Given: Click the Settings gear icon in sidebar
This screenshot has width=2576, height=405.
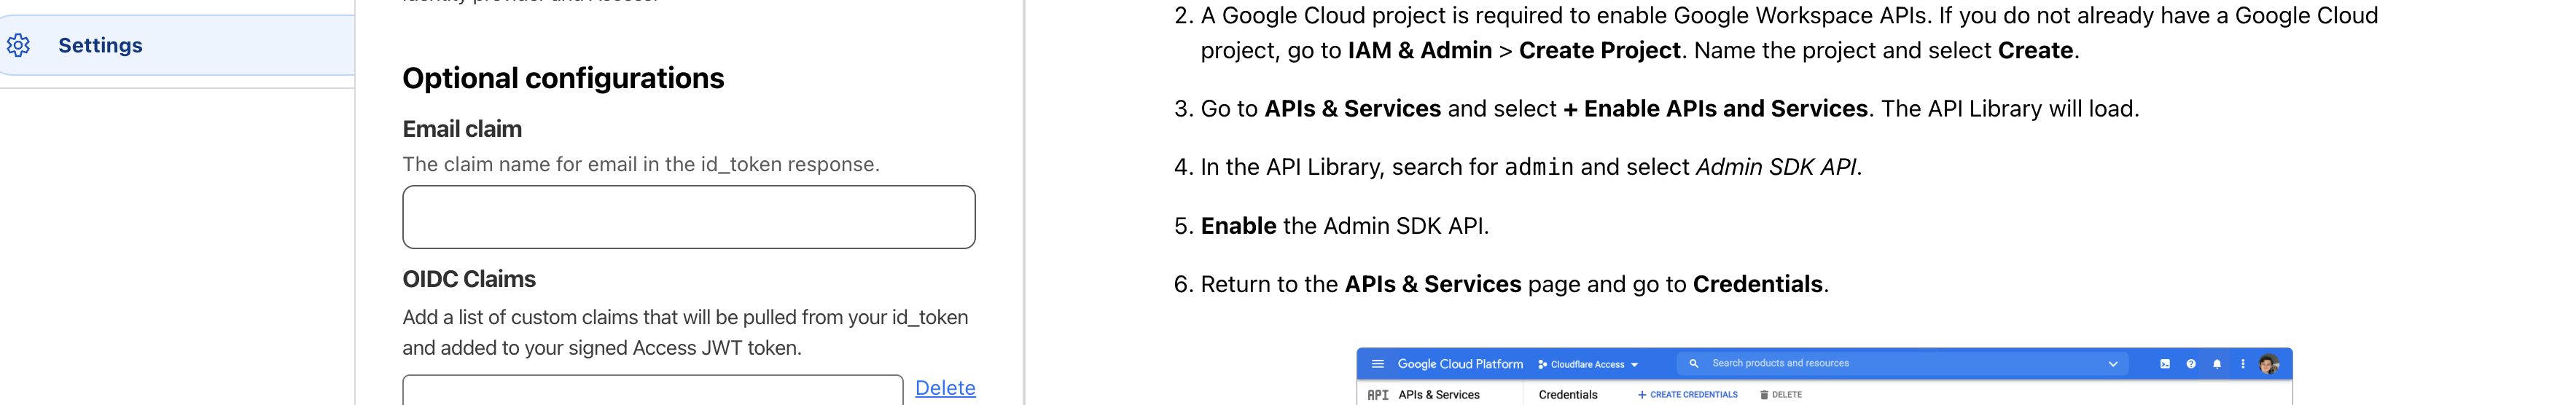Looking at the screenshot, I should tap(19, 45).
